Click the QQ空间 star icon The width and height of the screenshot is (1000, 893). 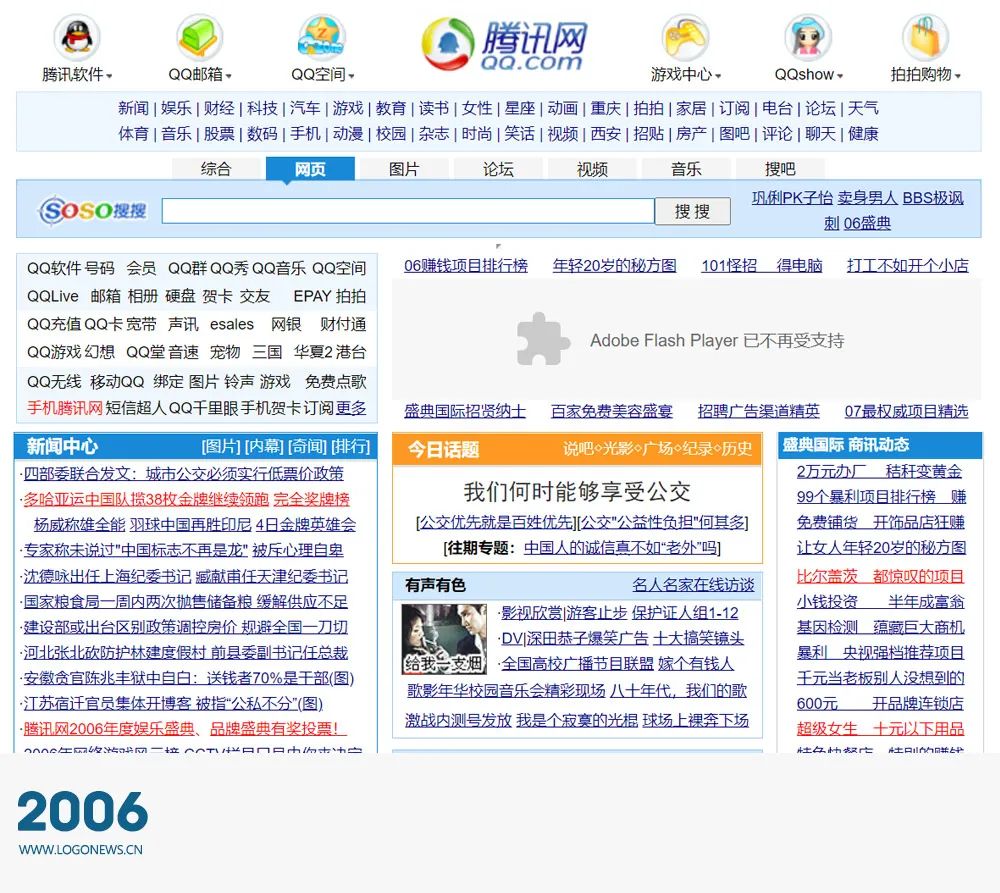322,37
